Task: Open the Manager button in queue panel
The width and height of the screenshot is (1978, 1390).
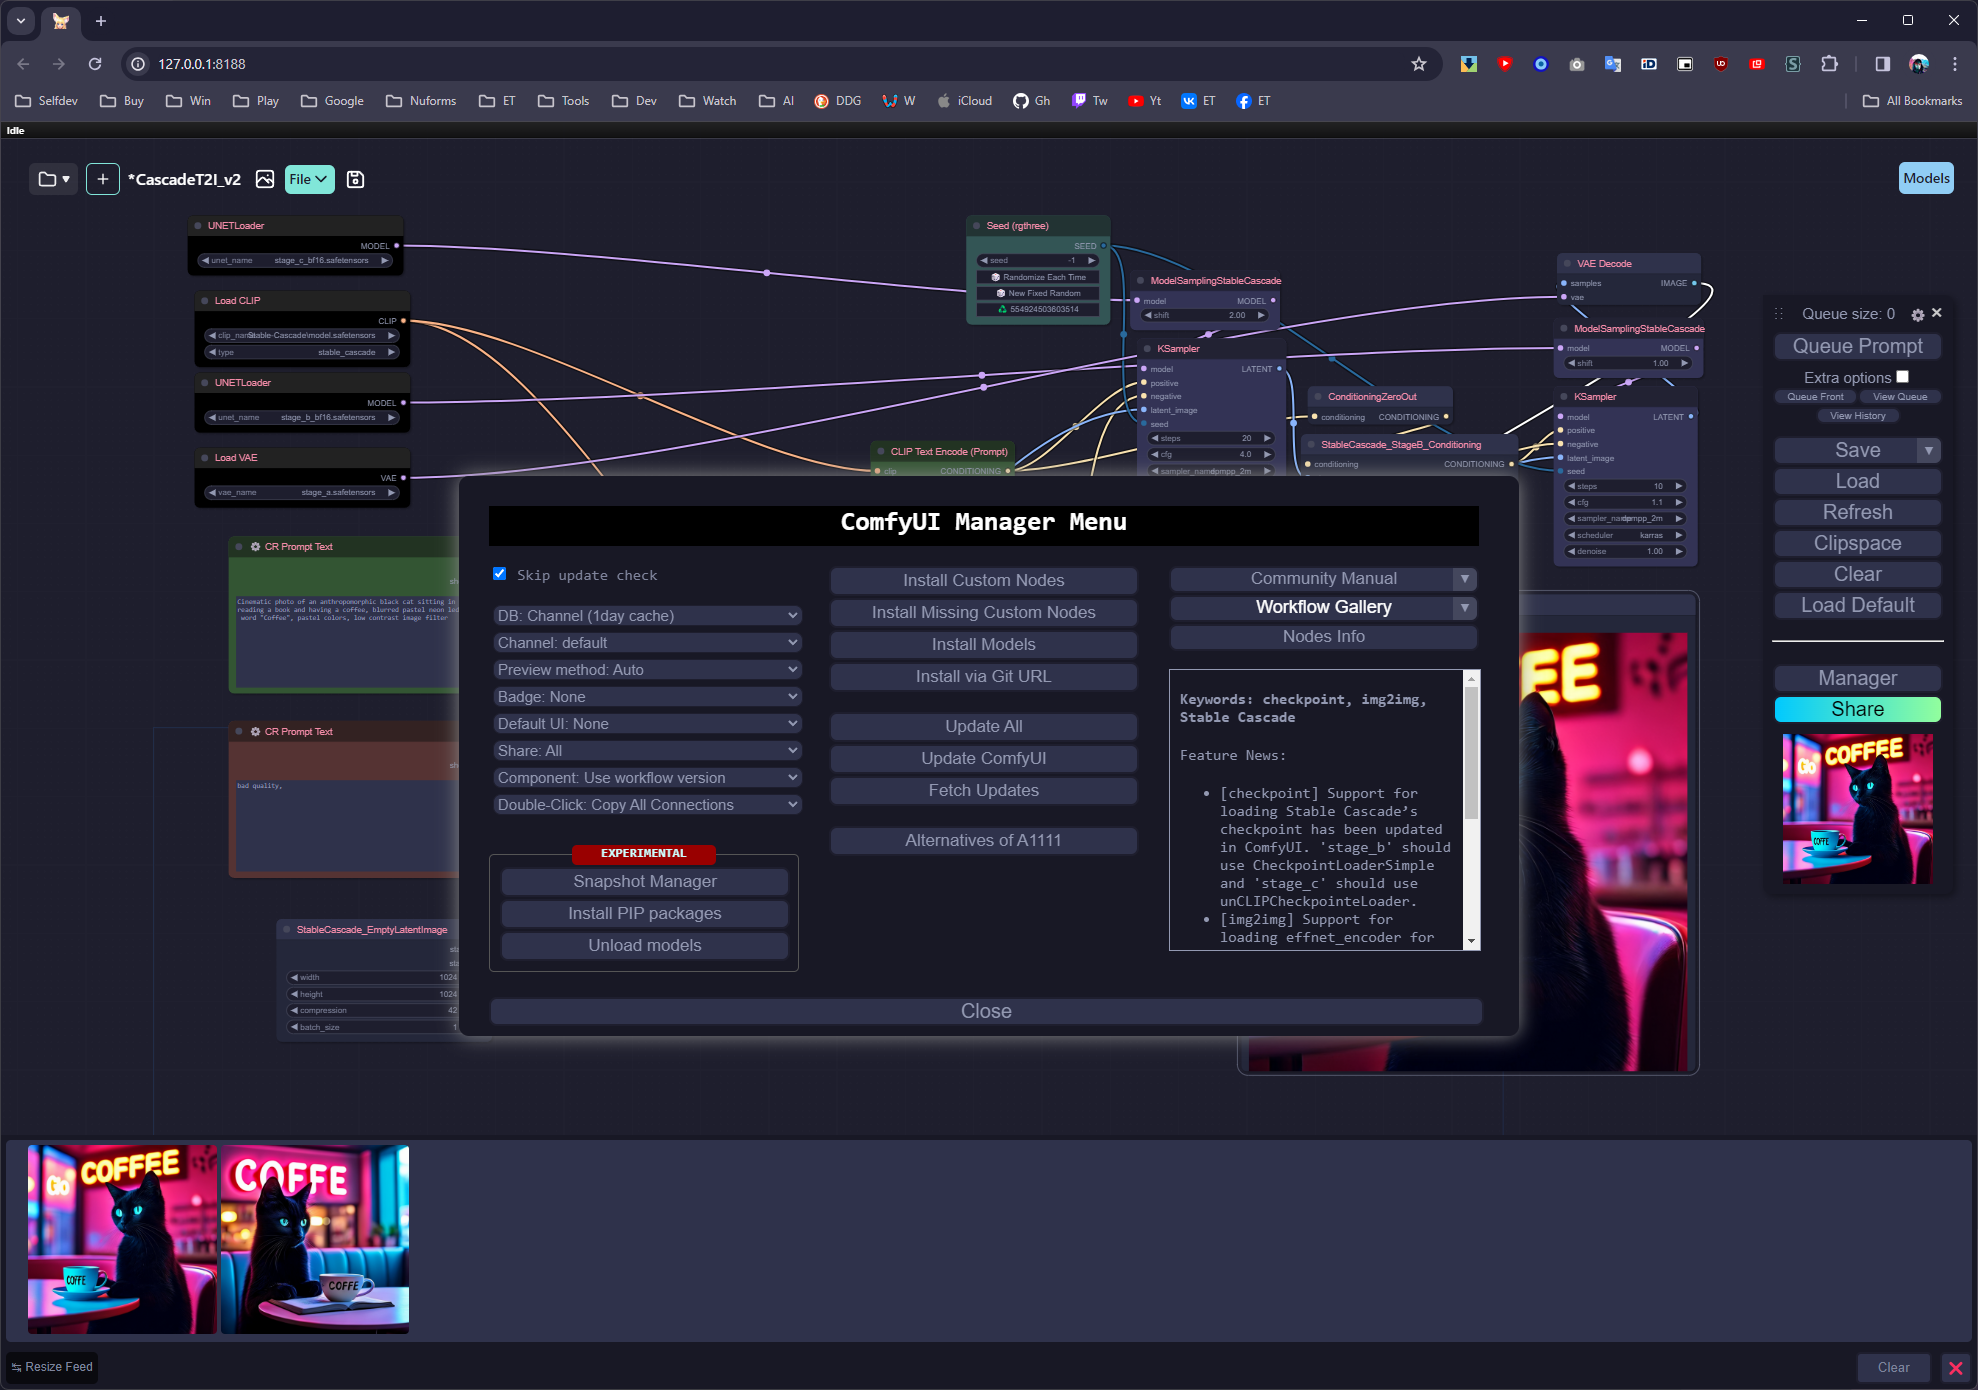Action: point(1857,678)
